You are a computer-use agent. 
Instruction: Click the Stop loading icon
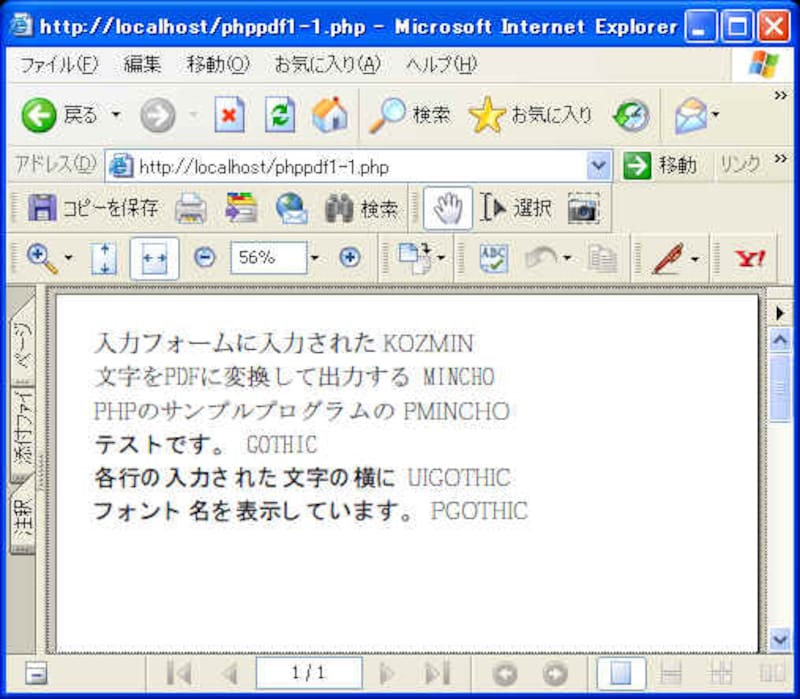[x=230, y=116]
